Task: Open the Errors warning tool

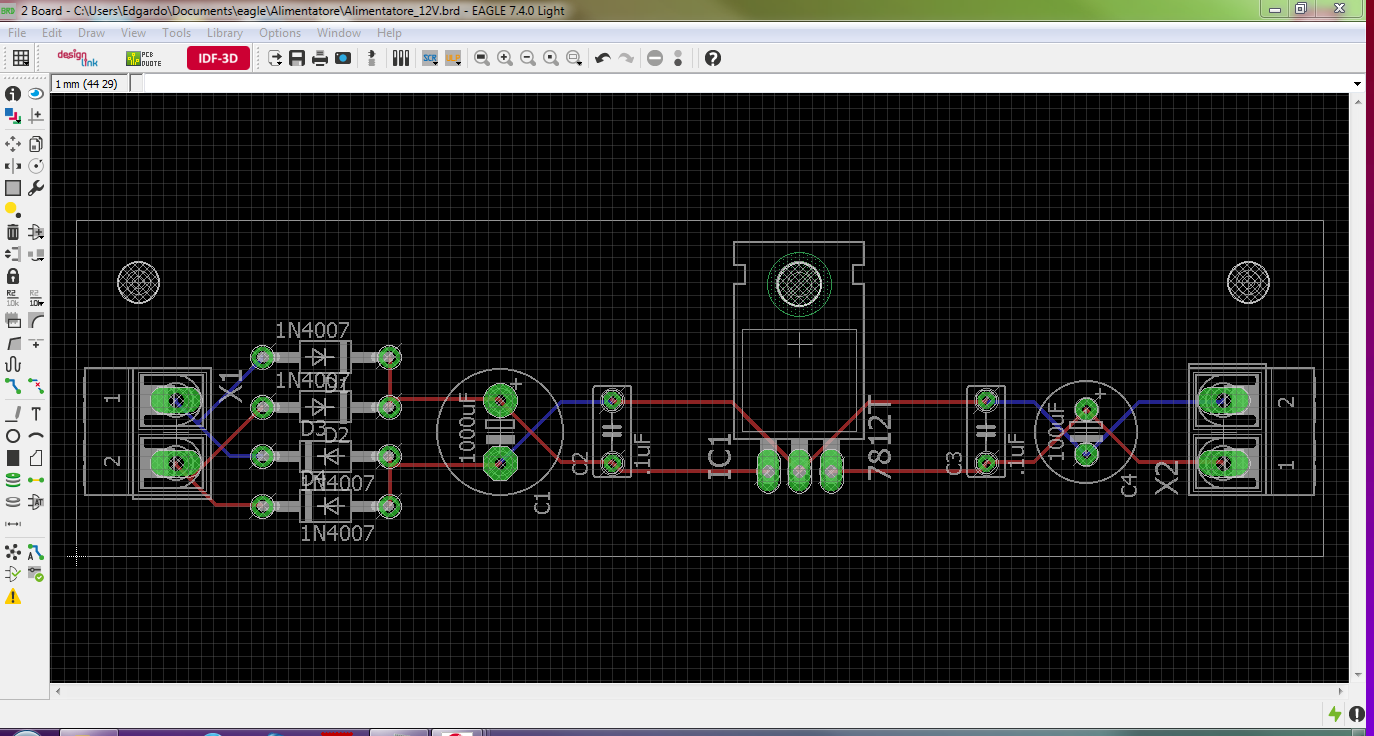Action: (13, 596)
